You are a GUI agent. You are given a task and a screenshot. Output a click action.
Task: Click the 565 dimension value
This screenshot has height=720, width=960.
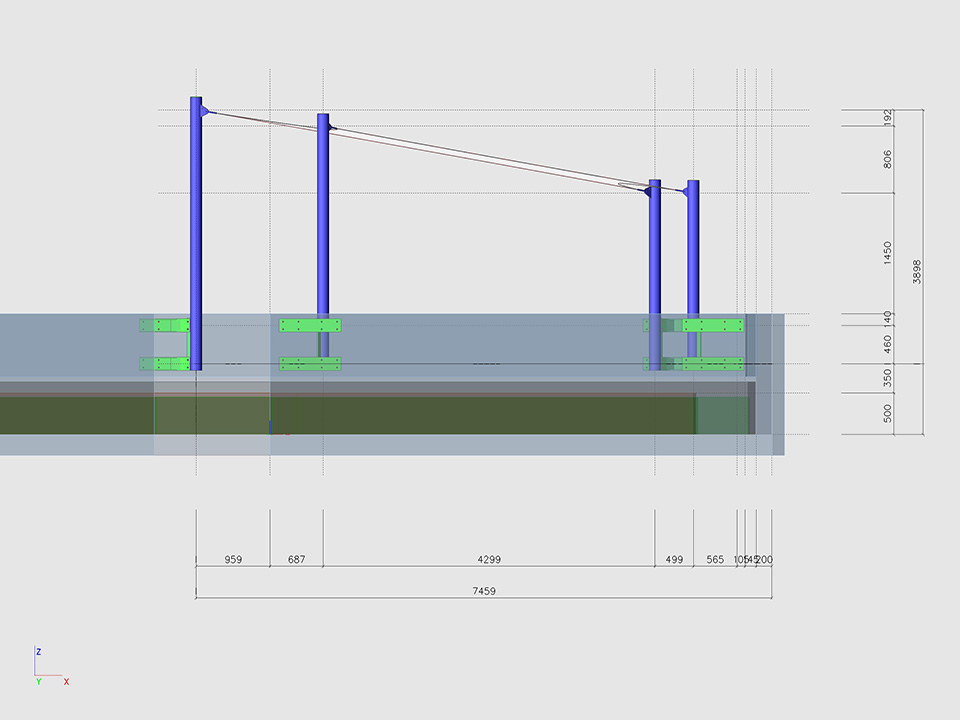[x=715, y=560]
